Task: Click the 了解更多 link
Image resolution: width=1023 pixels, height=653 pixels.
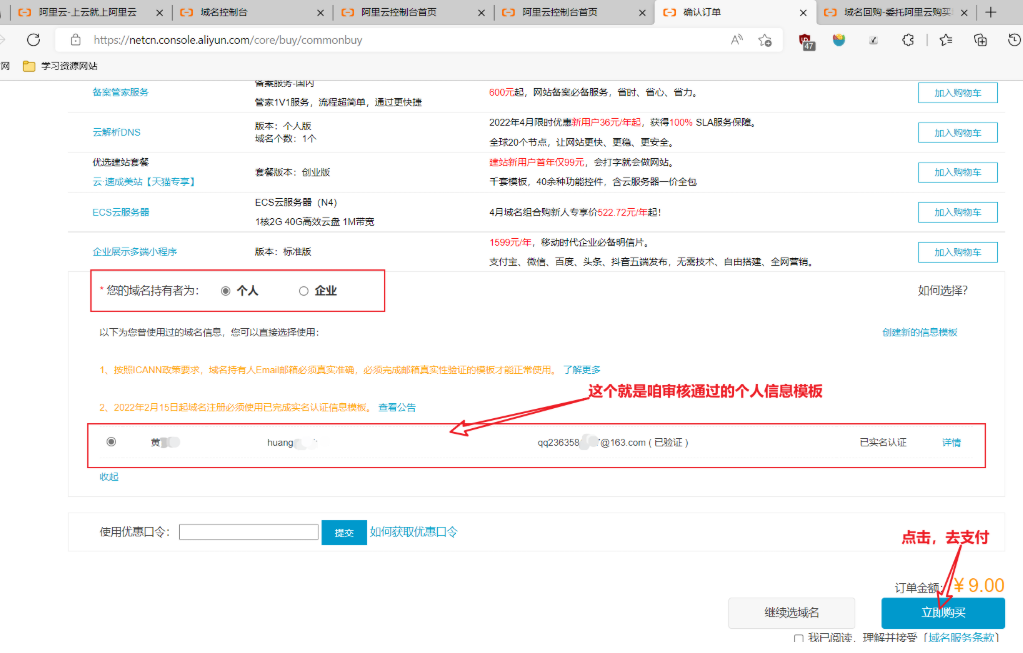Action: tap(582, 370)
